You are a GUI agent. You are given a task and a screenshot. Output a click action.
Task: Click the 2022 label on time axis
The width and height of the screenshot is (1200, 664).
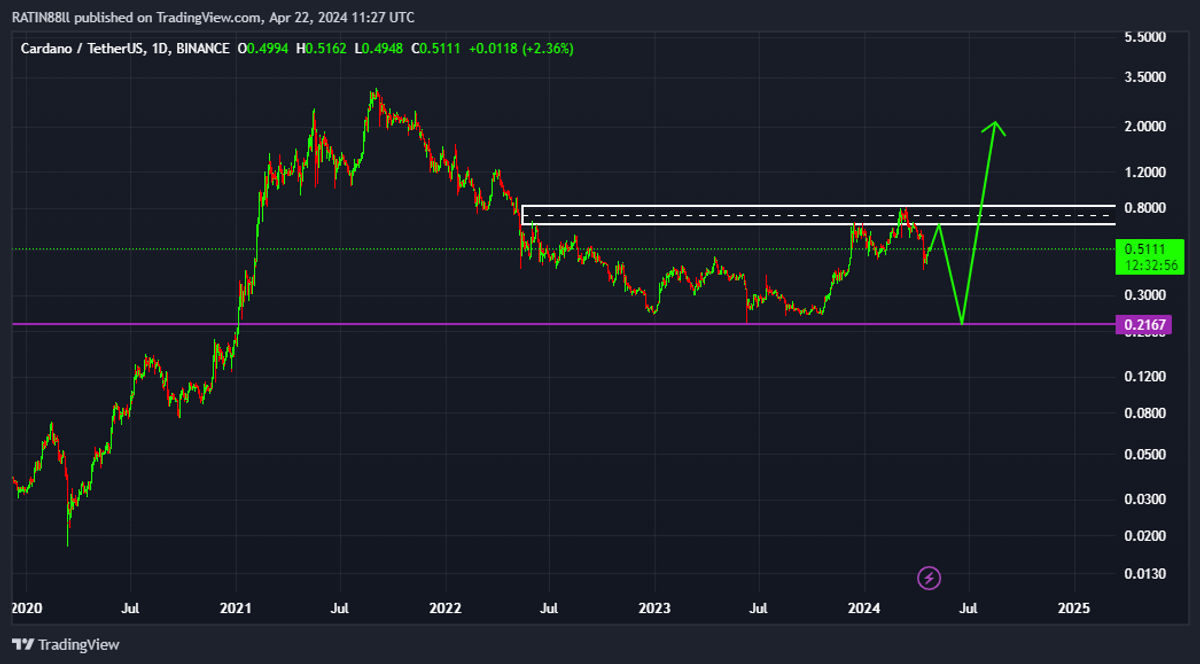click(445, 608)
